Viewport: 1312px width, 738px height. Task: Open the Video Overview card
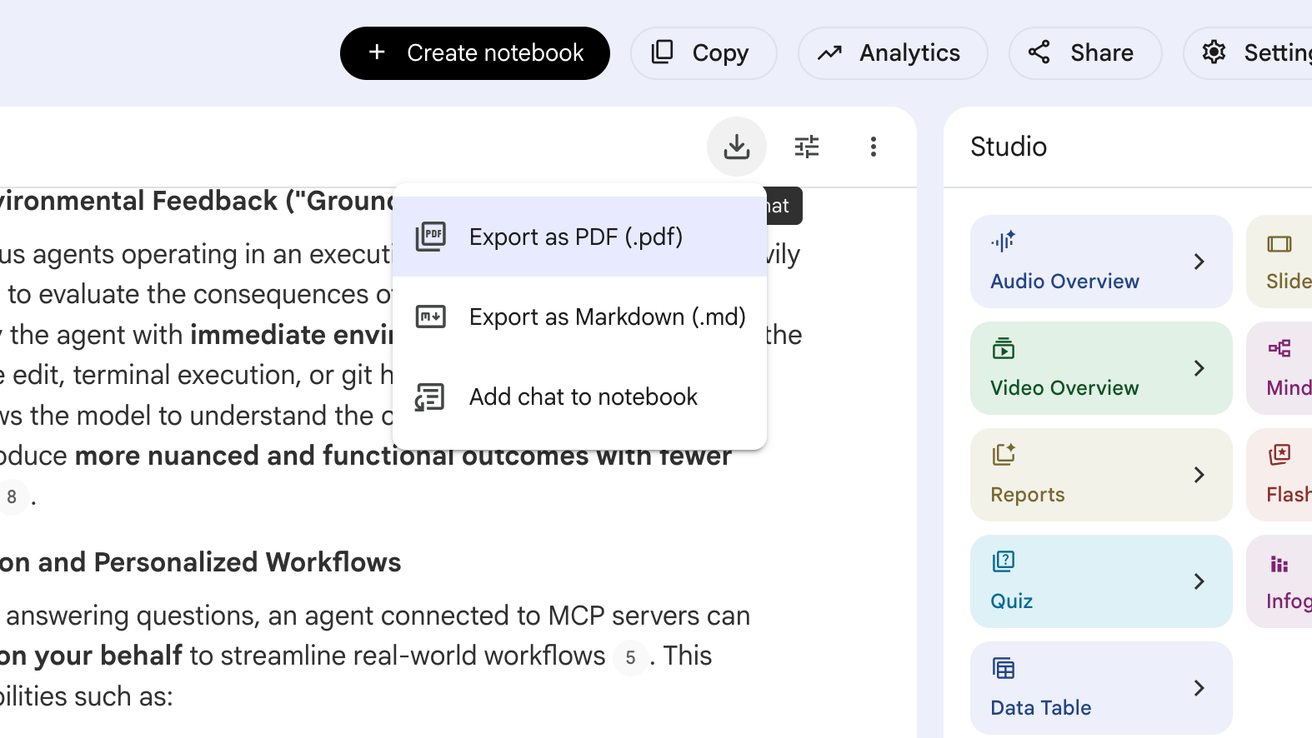(x=1101, y=368)
